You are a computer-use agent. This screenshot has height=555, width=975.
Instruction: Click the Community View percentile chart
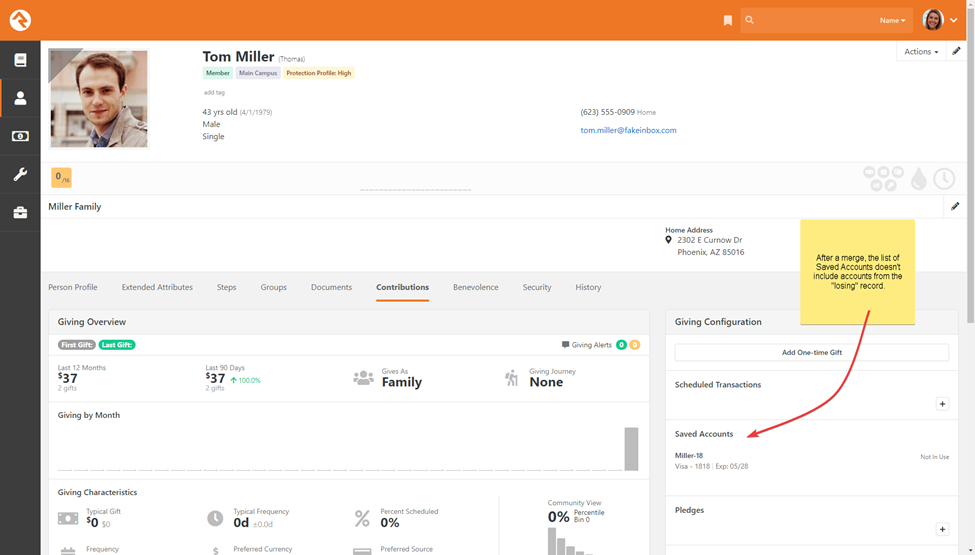570,541
